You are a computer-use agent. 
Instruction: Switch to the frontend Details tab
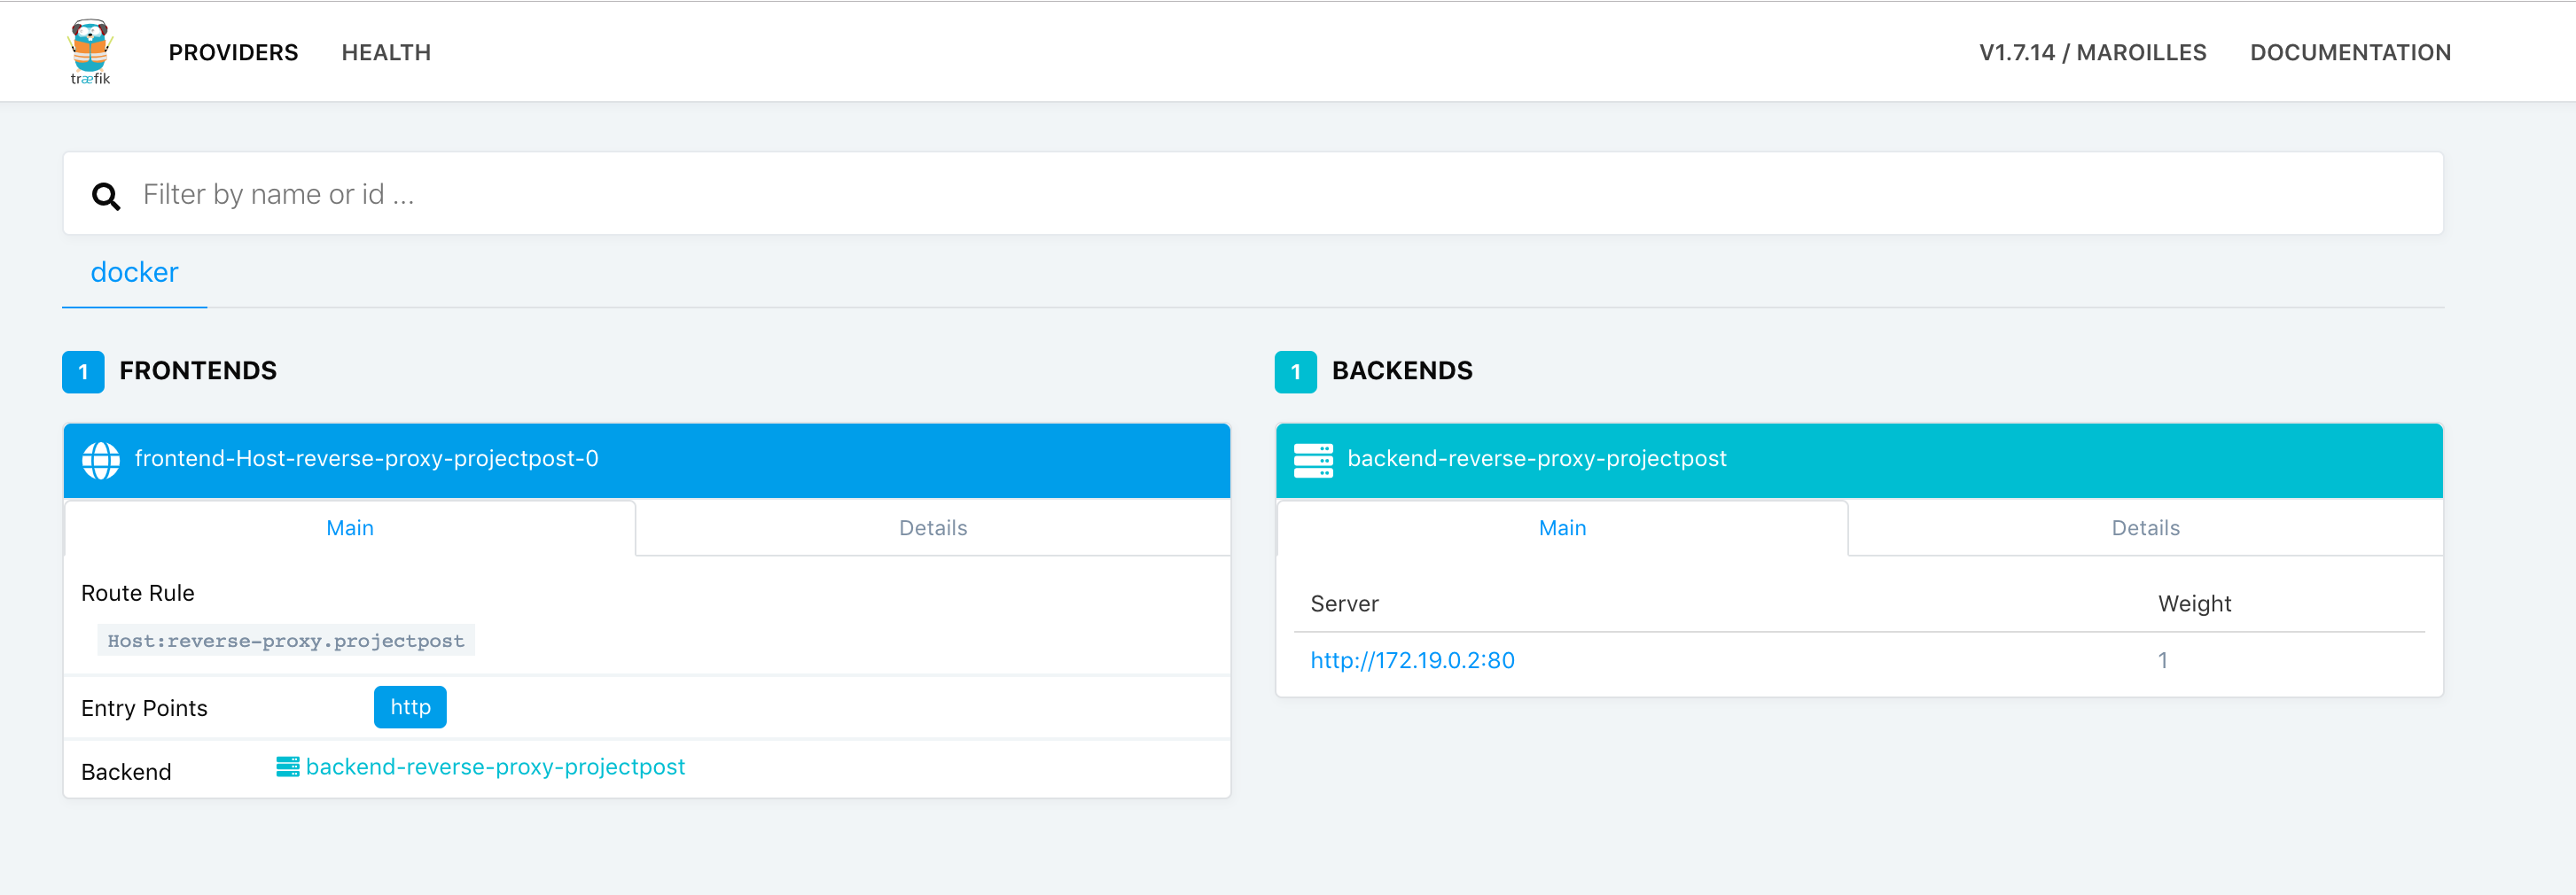click(932, 528)
